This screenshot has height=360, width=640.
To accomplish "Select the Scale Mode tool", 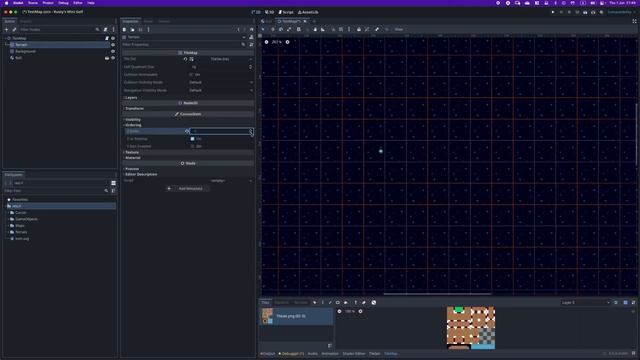I will (289, 29).
